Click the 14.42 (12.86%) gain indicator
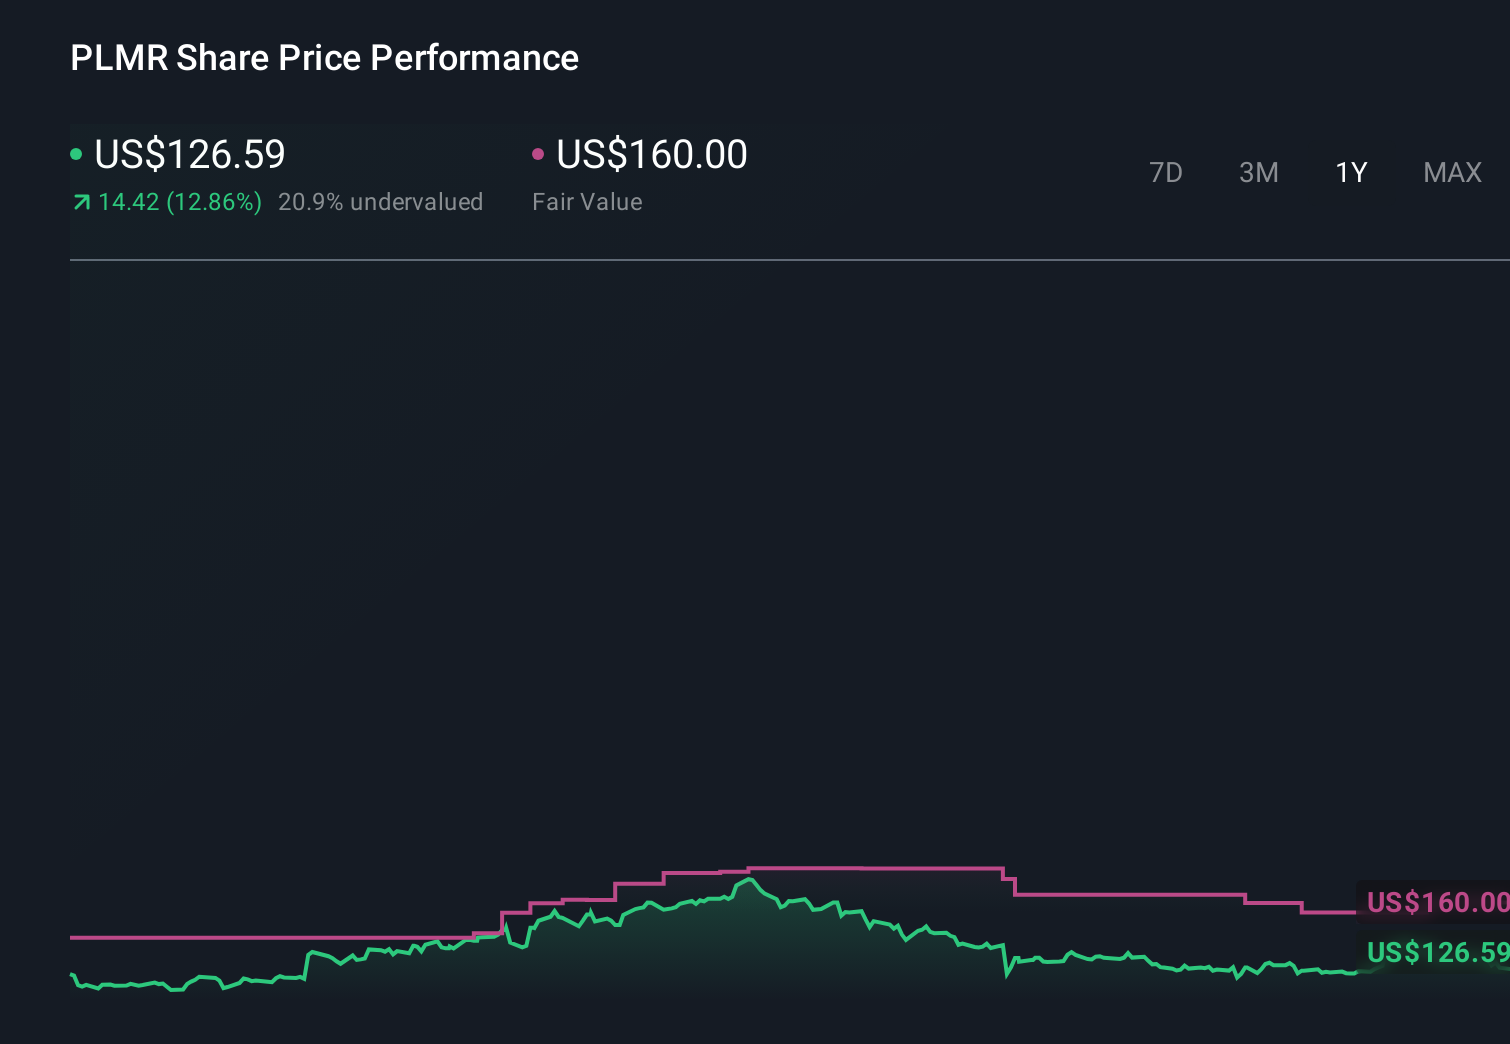 coord(180,202)
